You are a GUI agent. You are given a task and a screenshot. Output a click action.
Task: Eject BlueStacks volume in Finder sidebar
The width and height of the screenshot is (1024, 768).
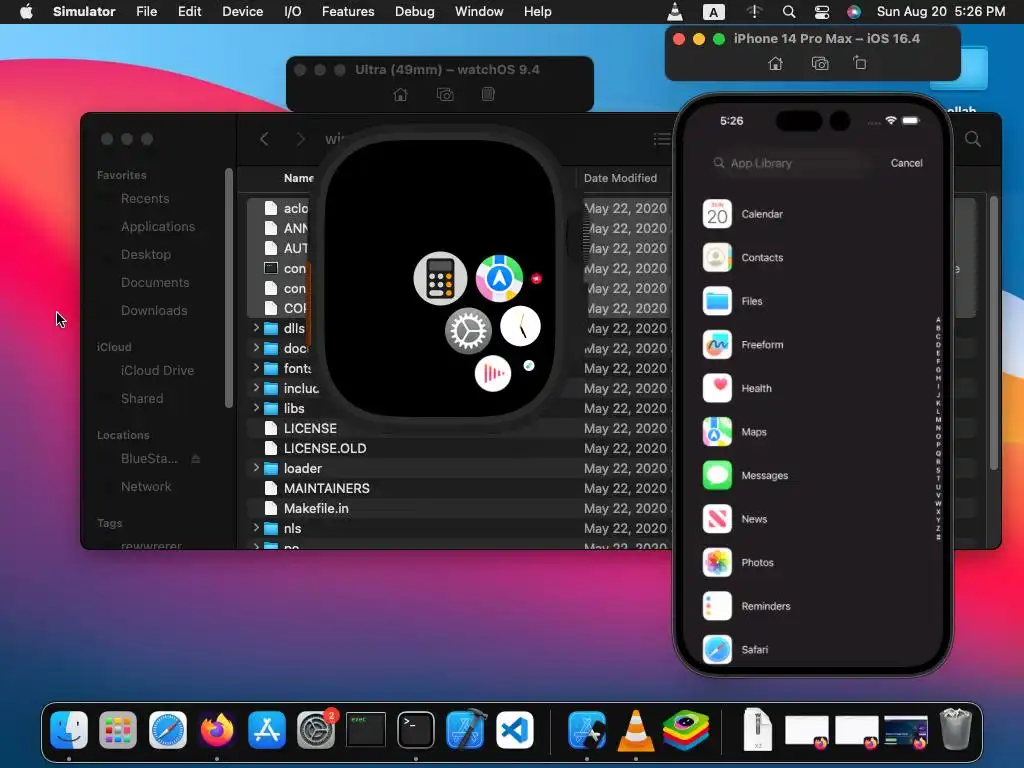[196, 459]
